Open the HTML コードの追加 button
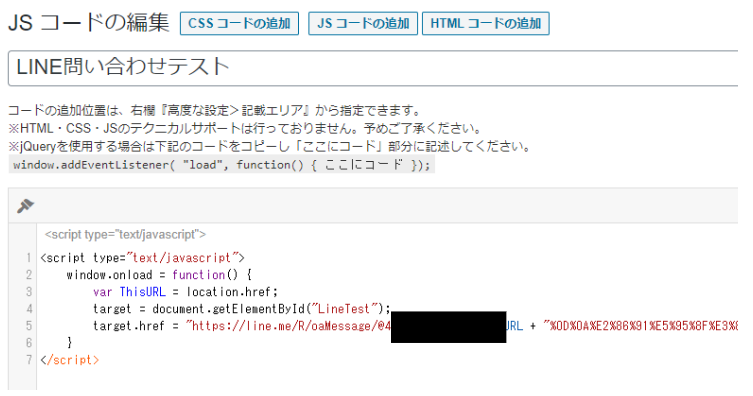Viewport: 753px width, 396px height. (486, 24)
